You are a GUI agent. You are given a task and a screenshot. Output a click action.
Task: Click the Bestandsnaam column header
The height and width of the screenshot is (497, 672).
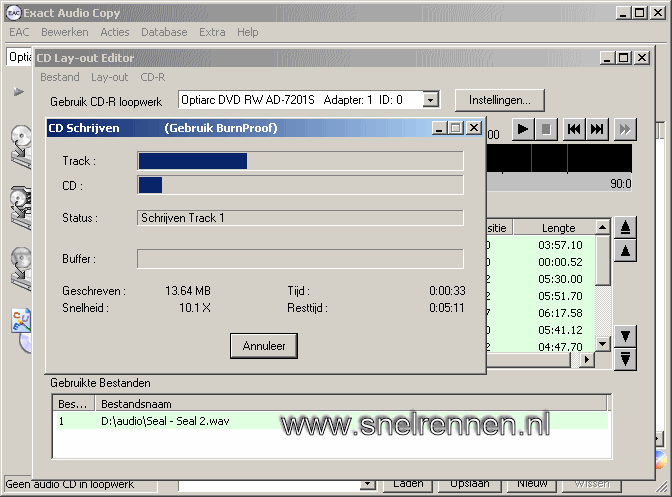[351, 404]
